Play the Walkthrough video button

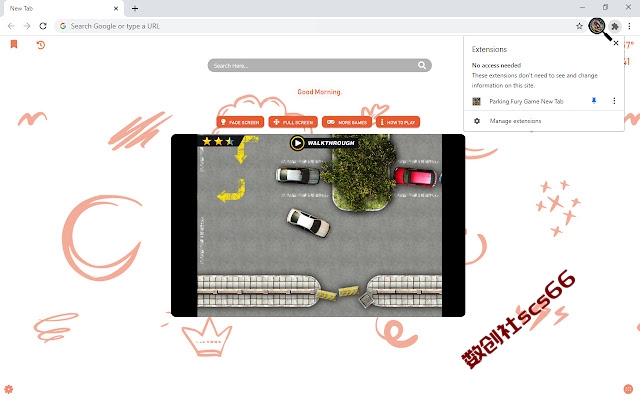(323, 143)
